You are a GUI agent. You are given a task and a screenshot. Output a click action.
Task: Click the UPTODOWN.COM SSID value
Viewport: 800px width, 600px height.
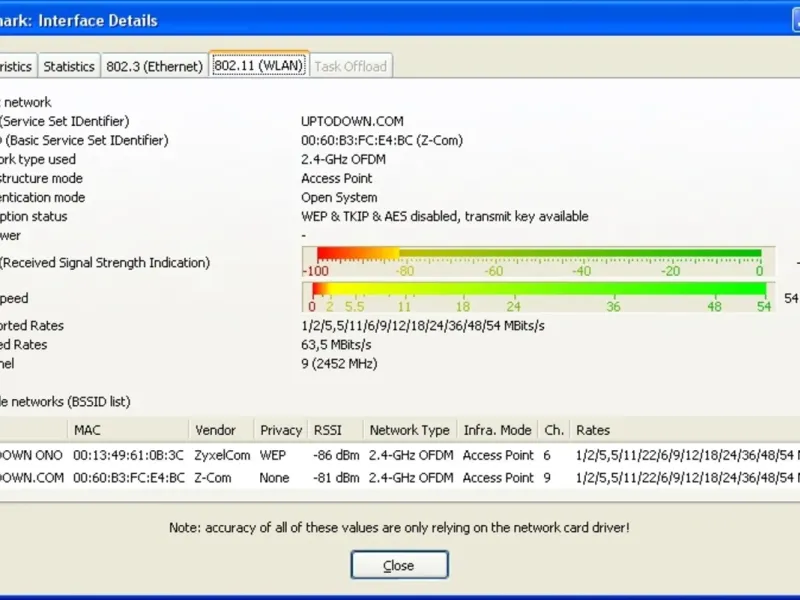[352, 121]
